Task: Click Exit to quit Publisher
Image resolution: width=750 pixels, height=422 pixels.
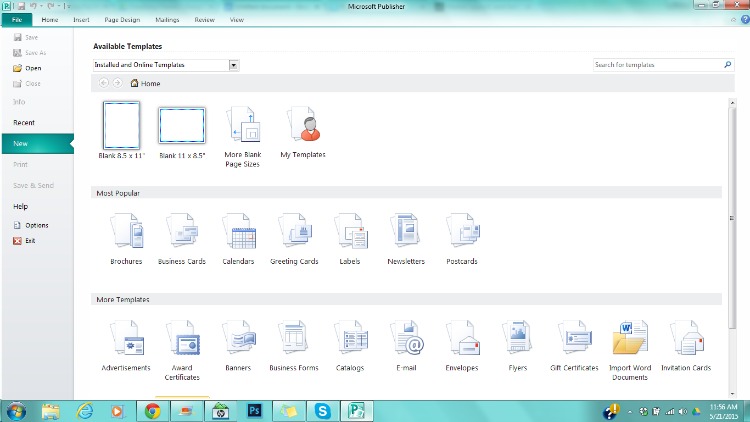Action: click(x=24, y=241)
